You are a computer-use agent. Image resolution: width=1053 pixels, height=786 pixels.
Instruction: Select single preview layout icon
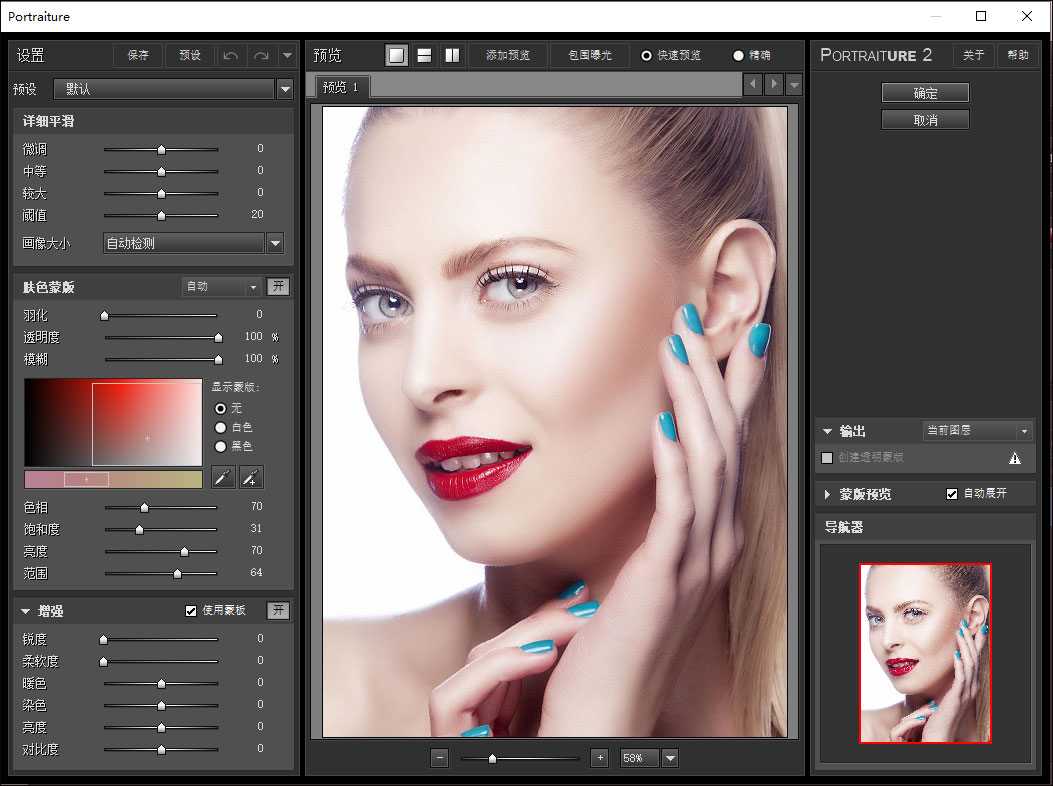[397, 55]
